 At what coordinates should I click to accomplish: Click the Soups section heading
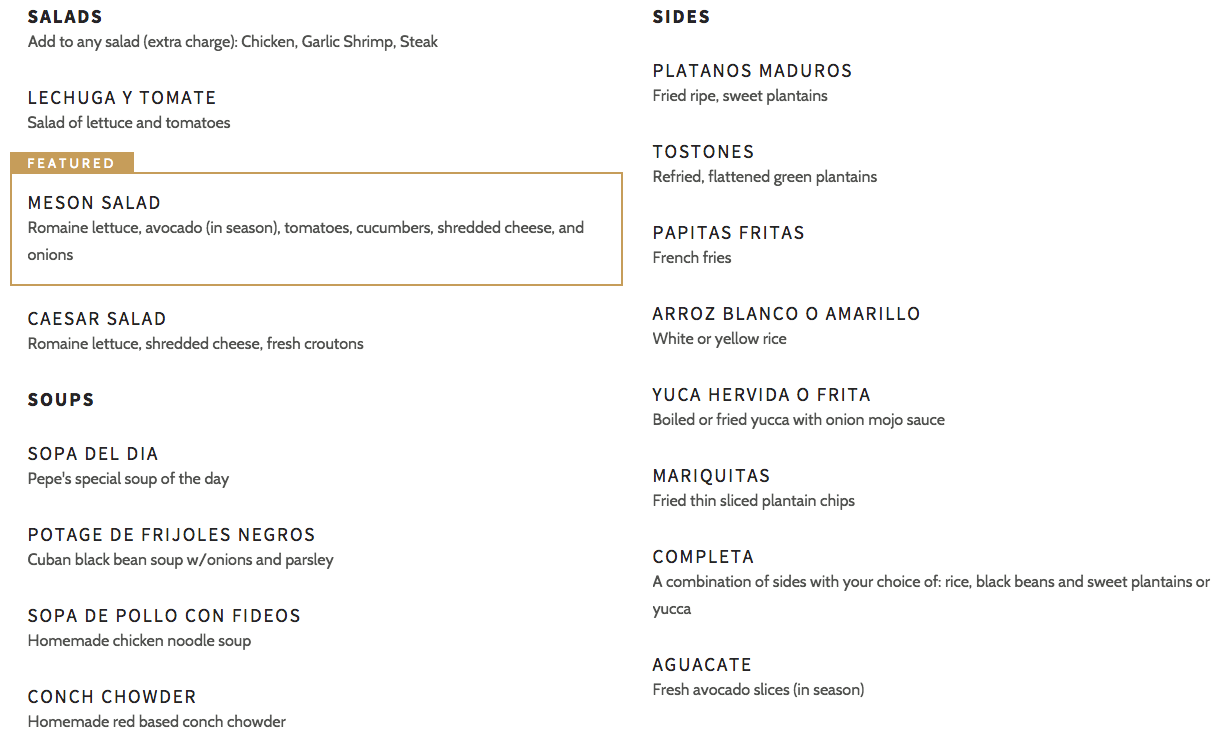click(61, 400)
